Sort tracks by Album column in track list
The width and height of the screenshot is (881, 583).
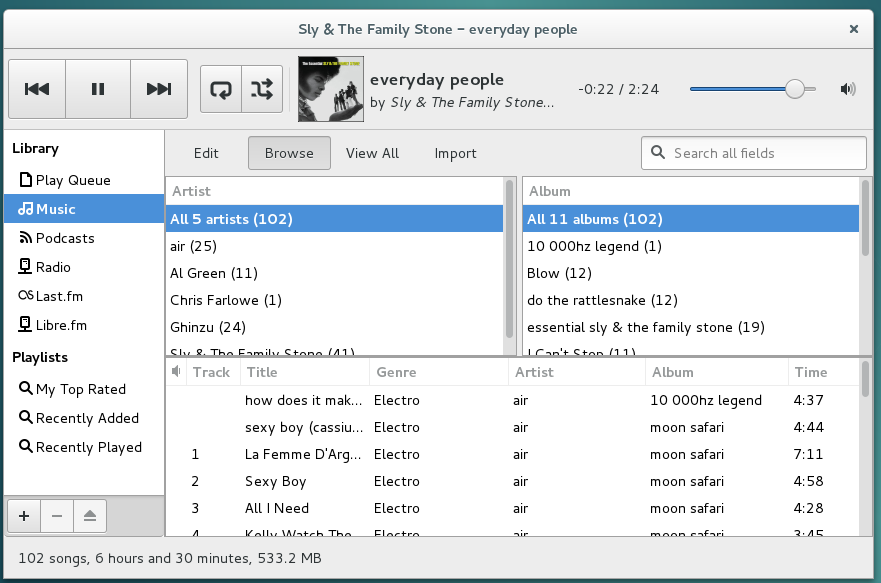717,372
